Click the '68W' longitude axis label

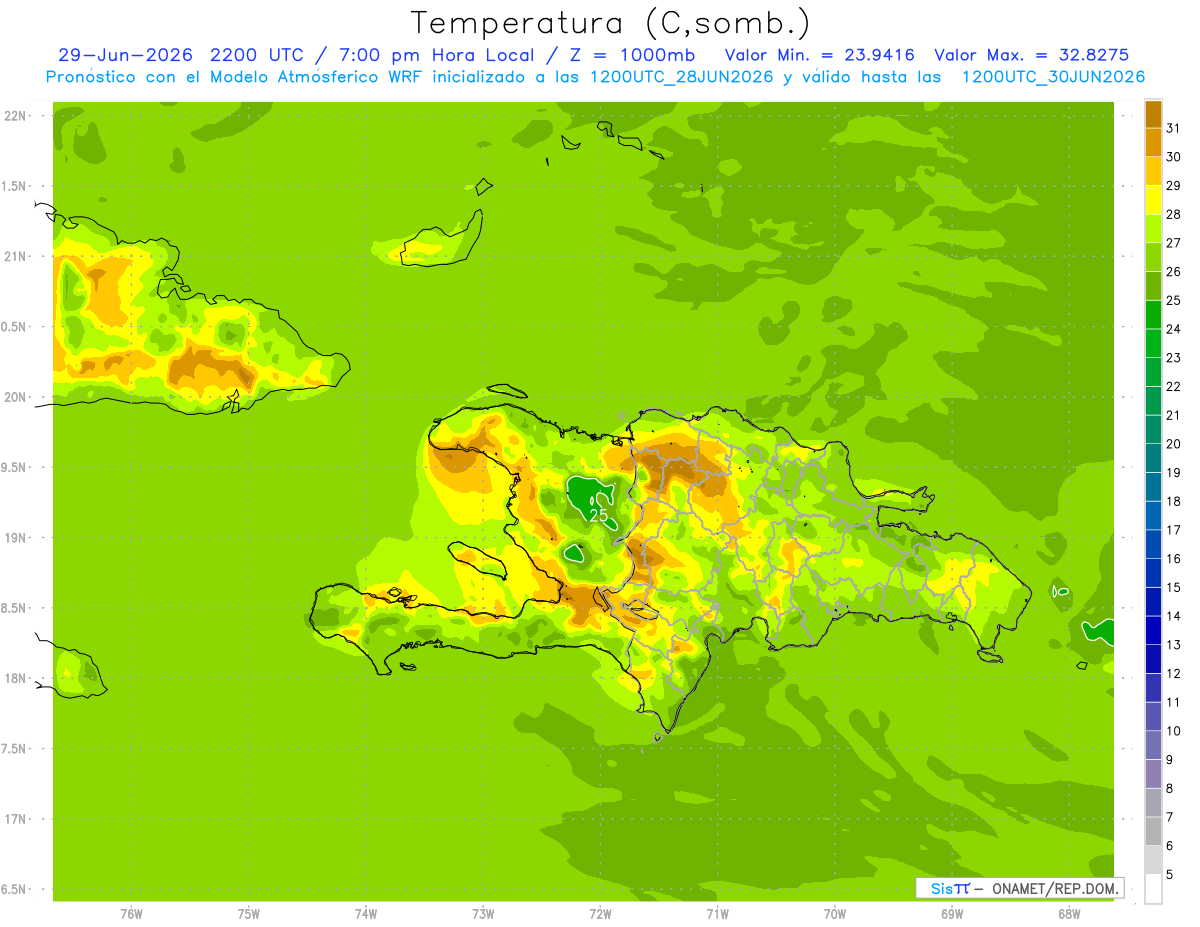(1069, 914)
